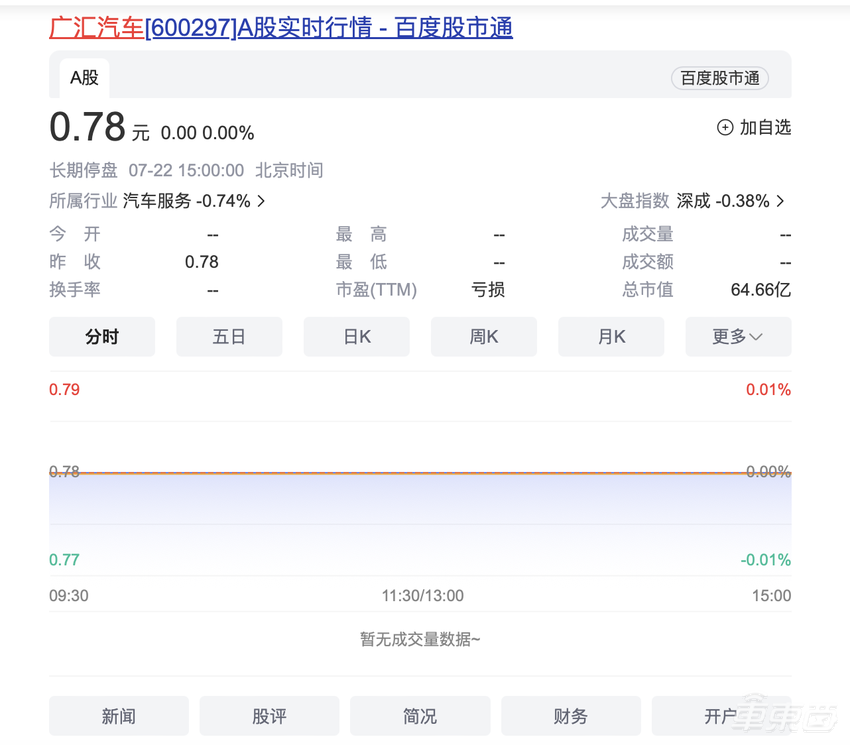Select the A股 tab

pos(84,77)
